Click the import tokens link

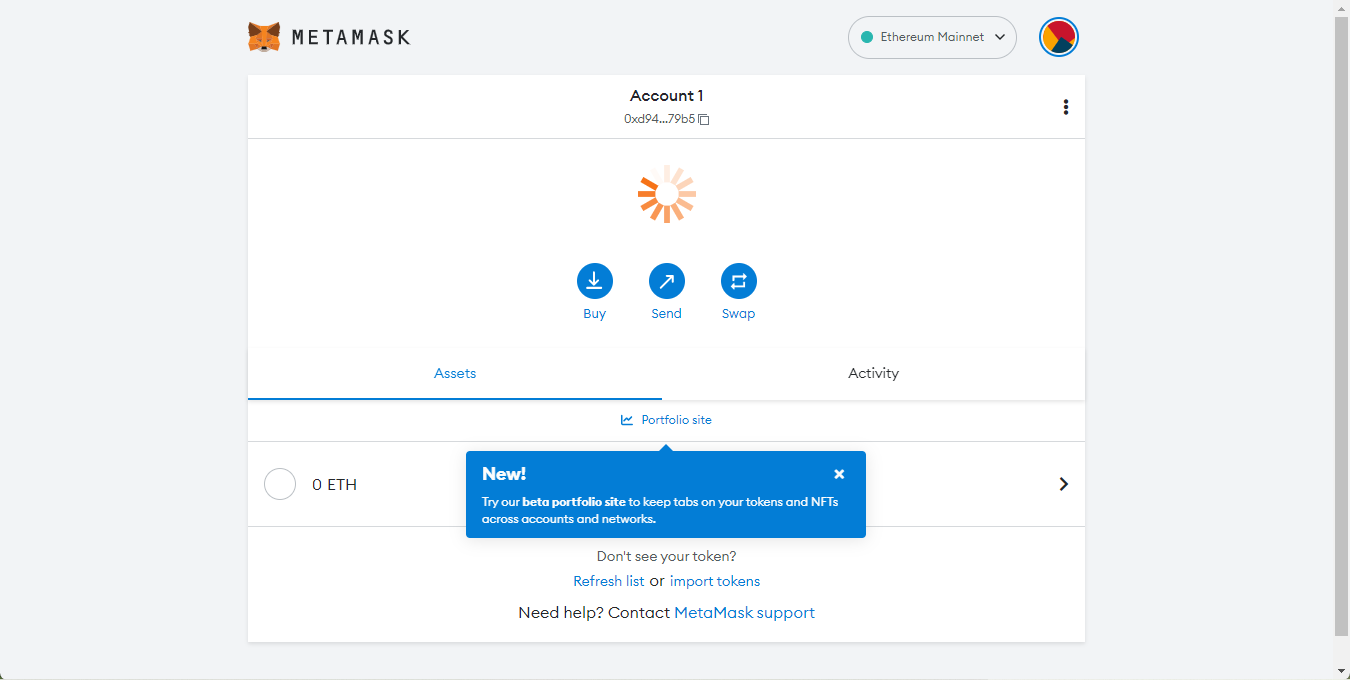715,581
